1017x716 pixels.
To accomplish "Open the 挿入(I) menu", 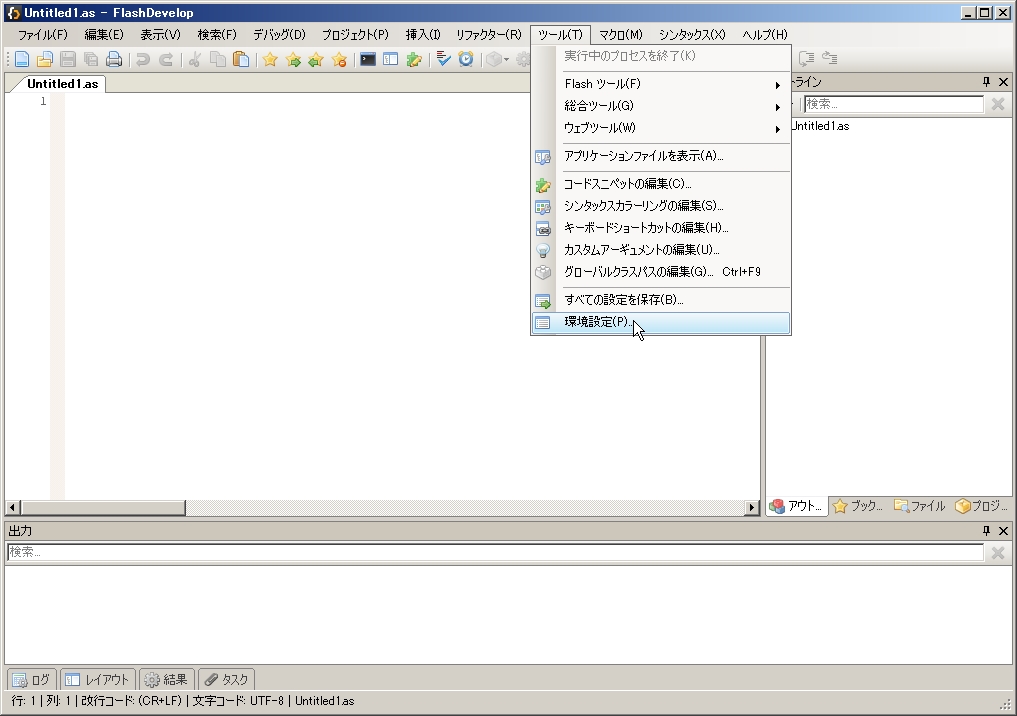I will (422, 34).
